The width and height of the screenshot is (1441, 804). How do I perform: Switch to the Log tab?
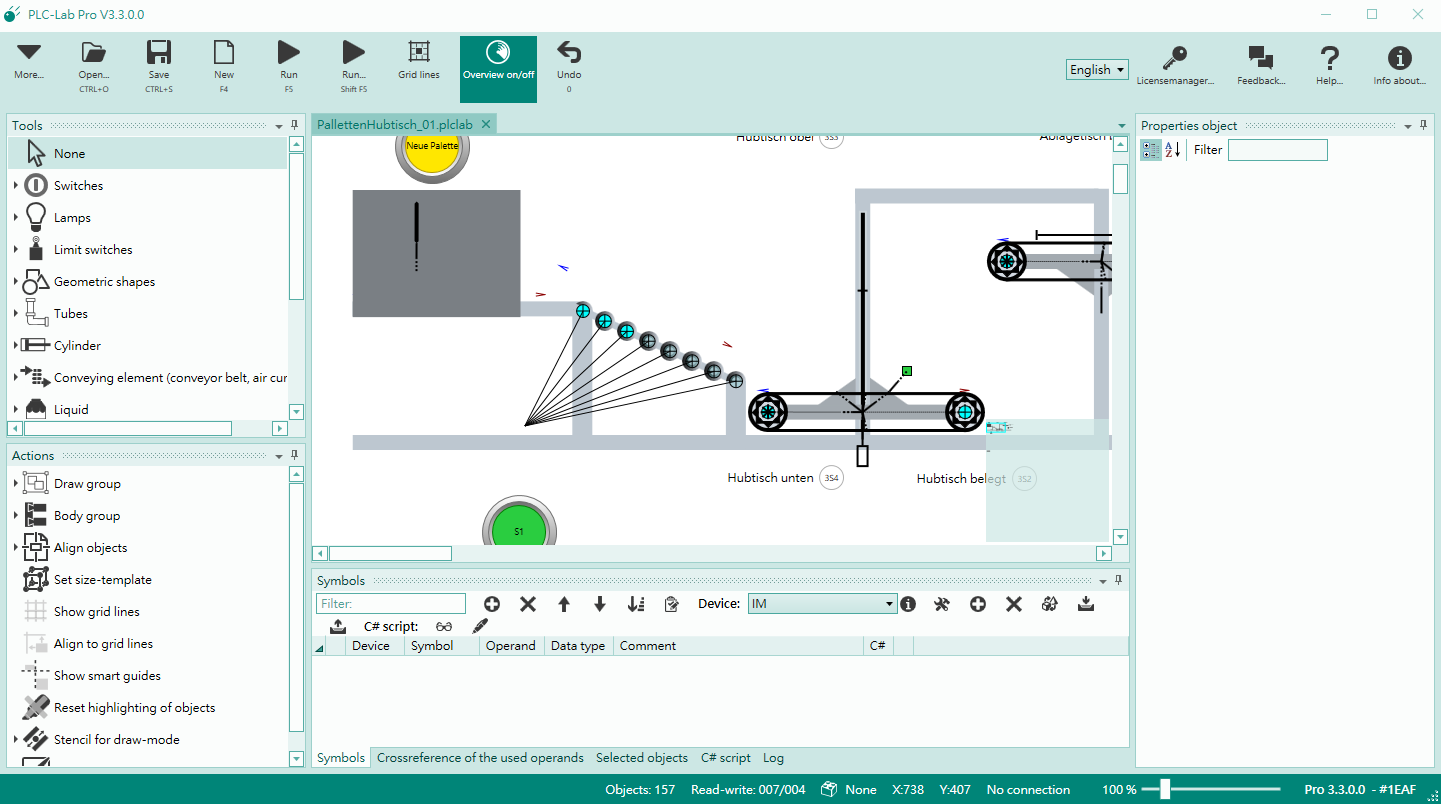[773, 758]
